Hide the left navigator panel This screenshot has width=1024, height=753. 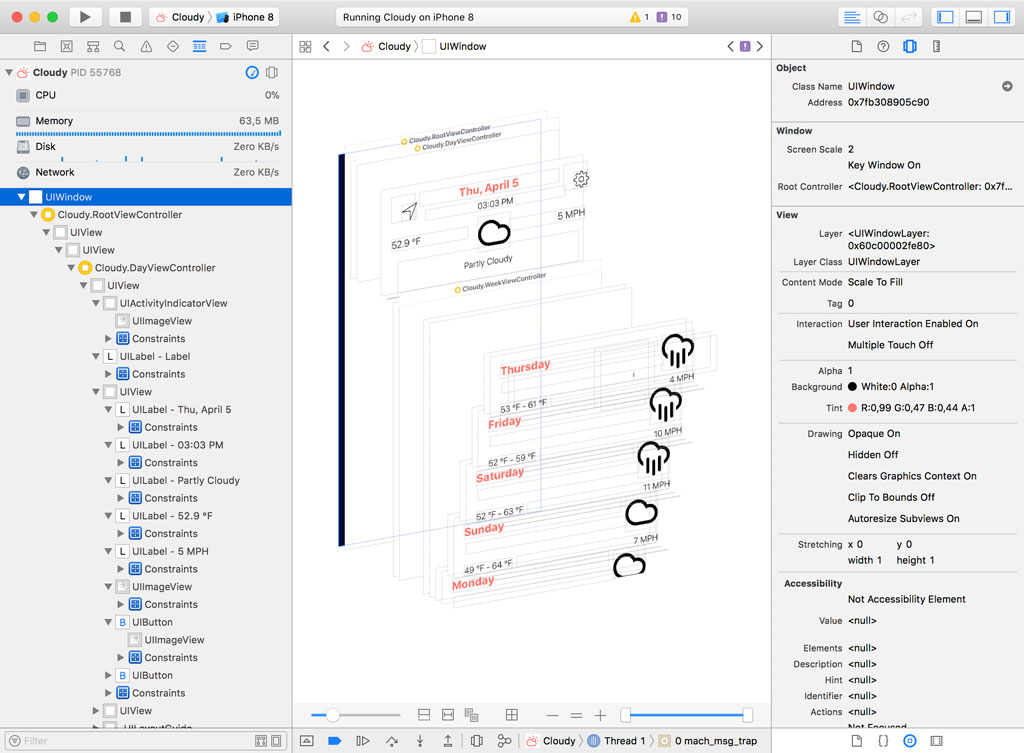pyautogui.click(x=945, y=17)
